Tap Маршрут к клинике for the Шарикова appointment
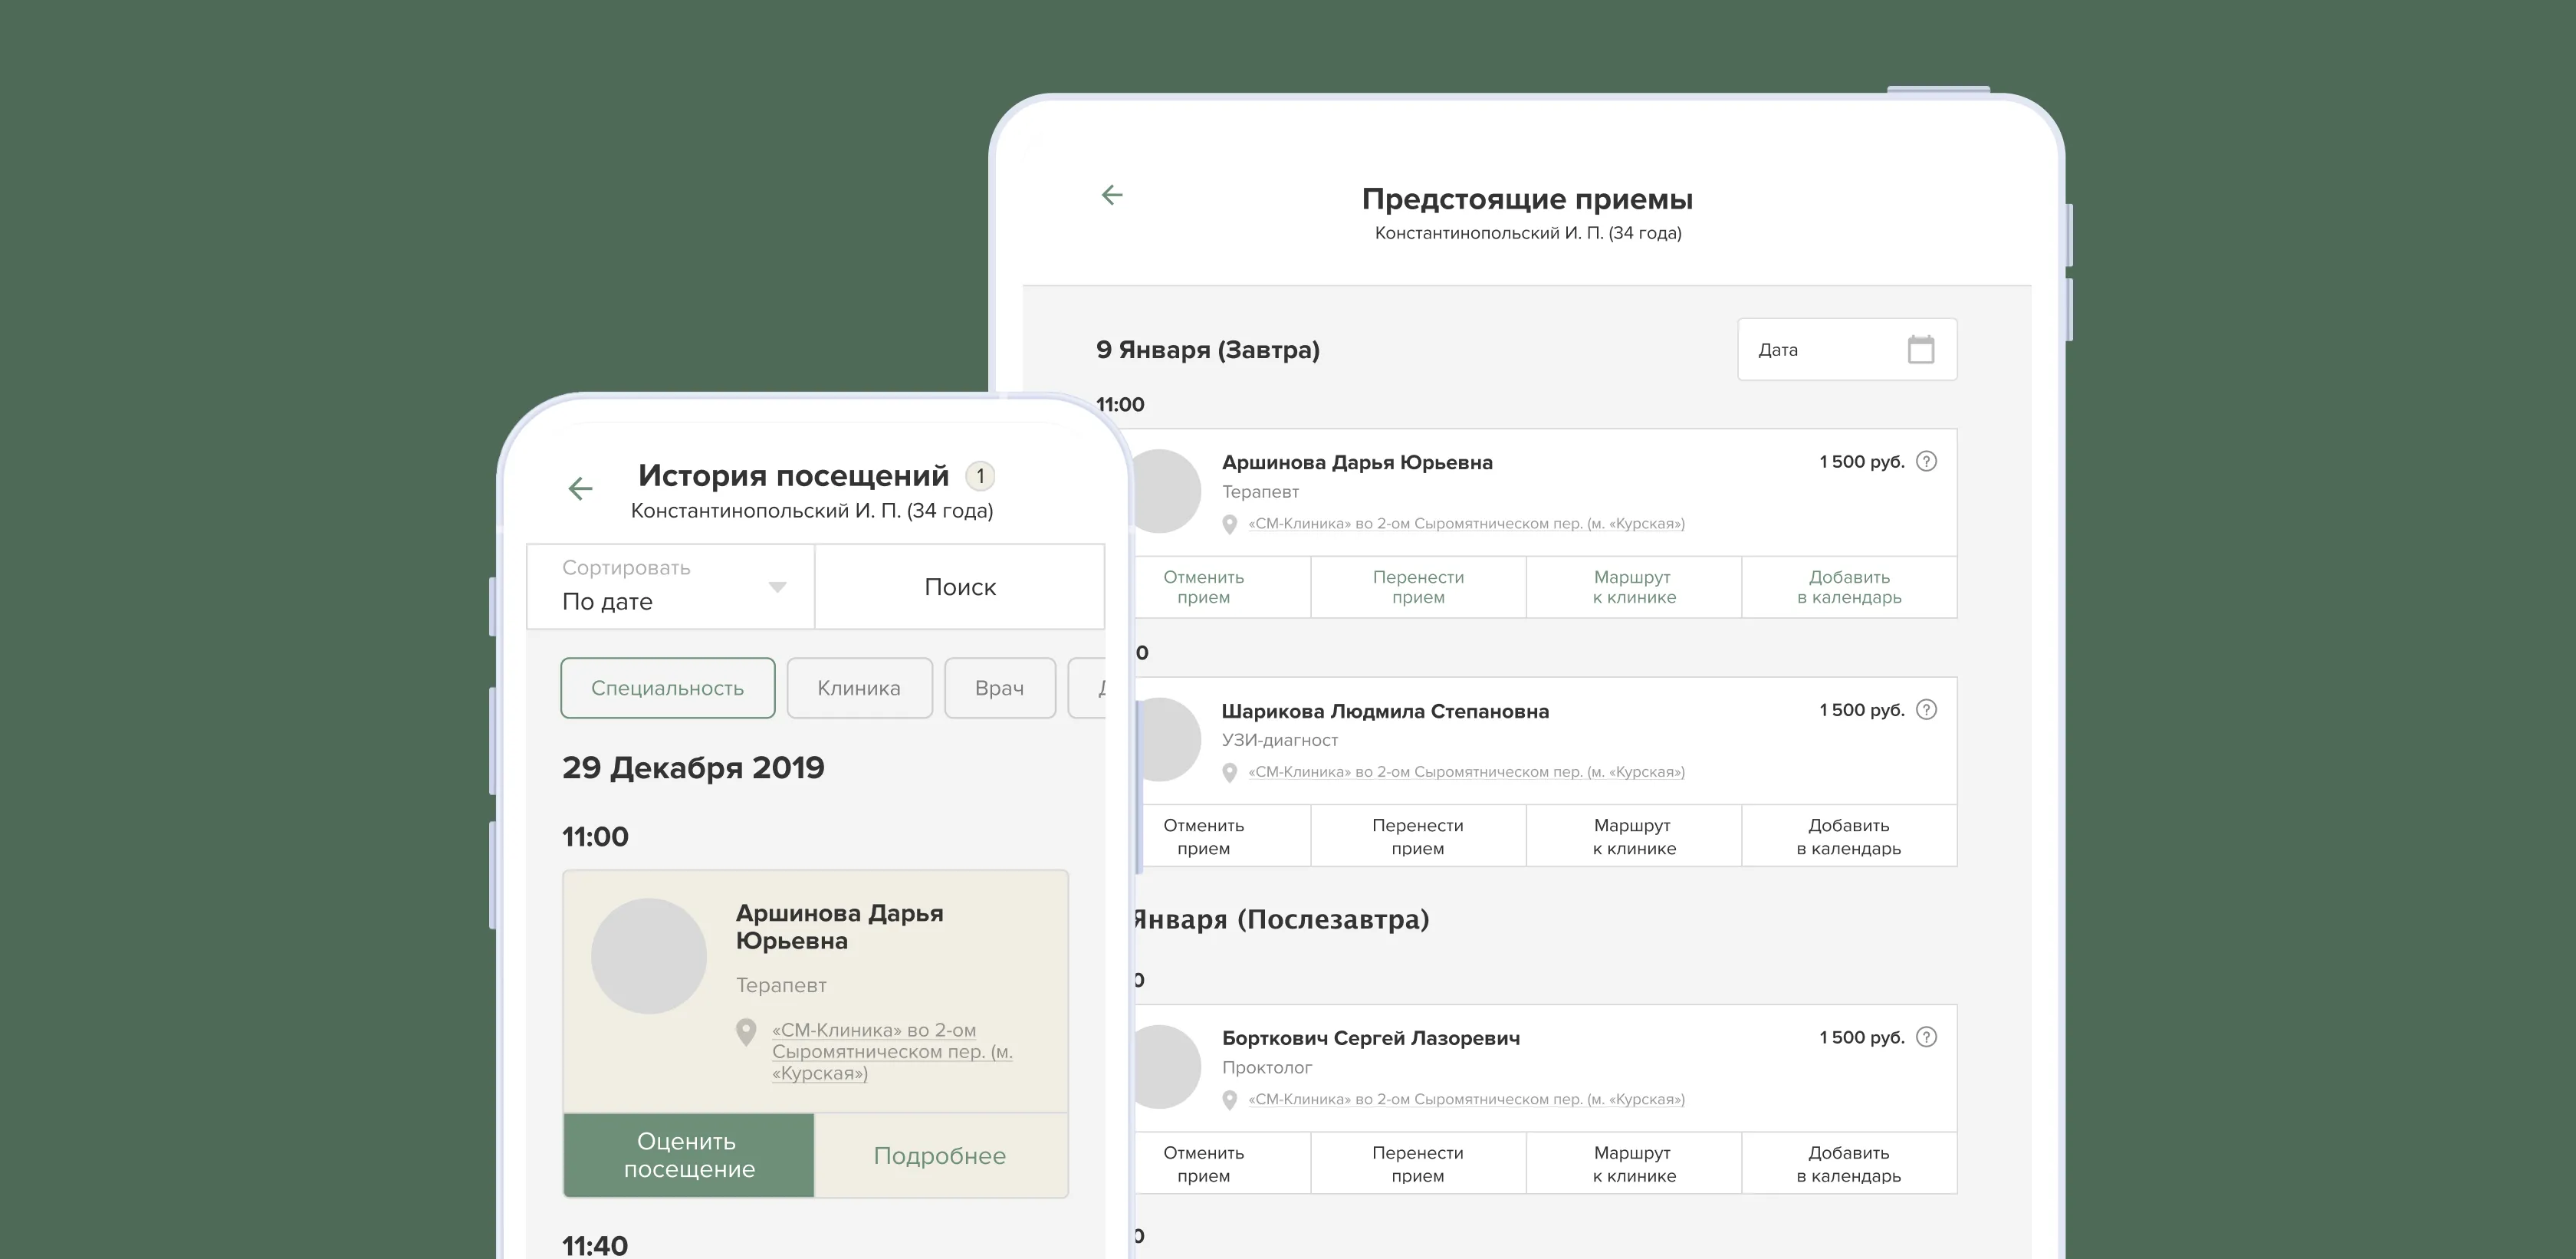This screenshot has width=2576, height=1259. pyautogui.click(x=1634, y=836)
